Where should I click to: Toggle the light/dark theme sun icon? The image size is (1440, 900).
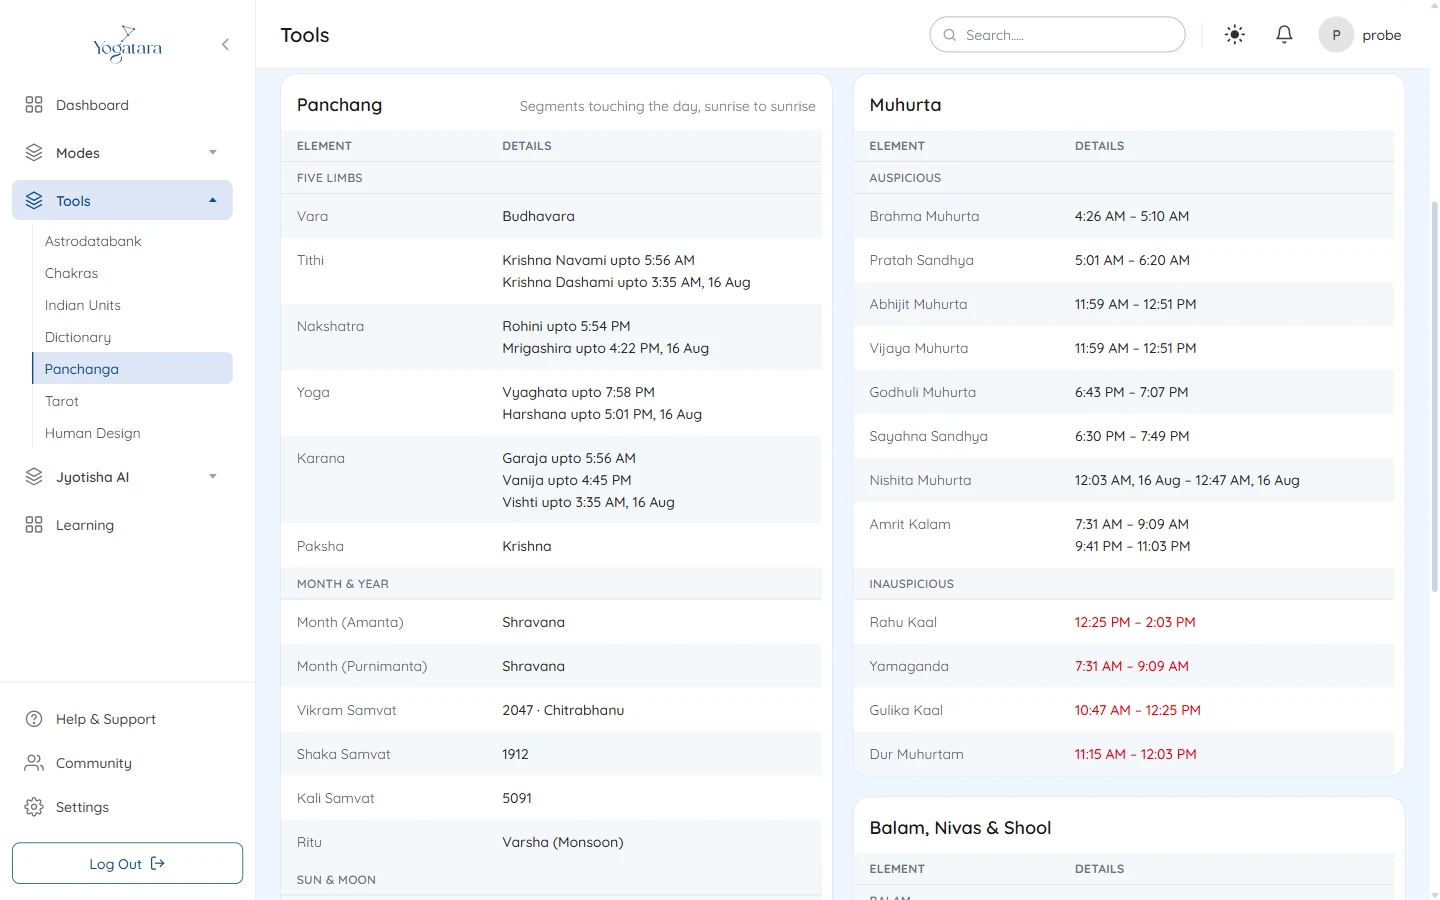pyautogui.click(x=1235, y=35)
